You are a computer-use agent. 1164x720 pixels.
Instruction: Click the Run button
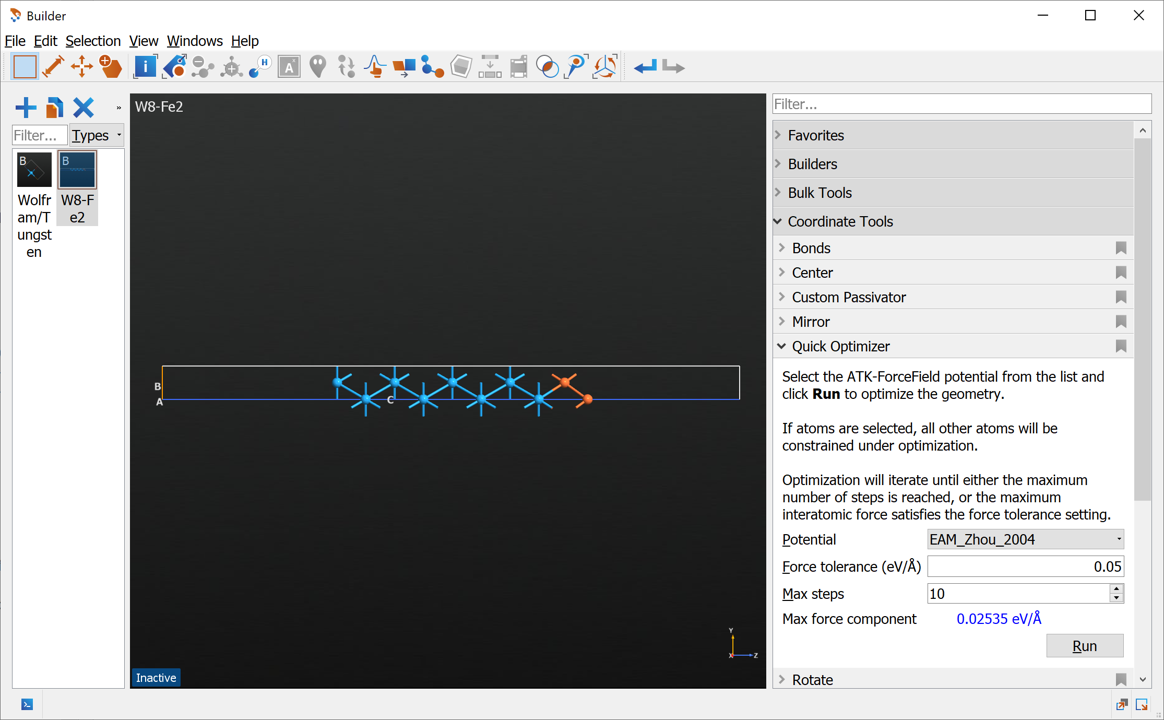click(1084, 646)
